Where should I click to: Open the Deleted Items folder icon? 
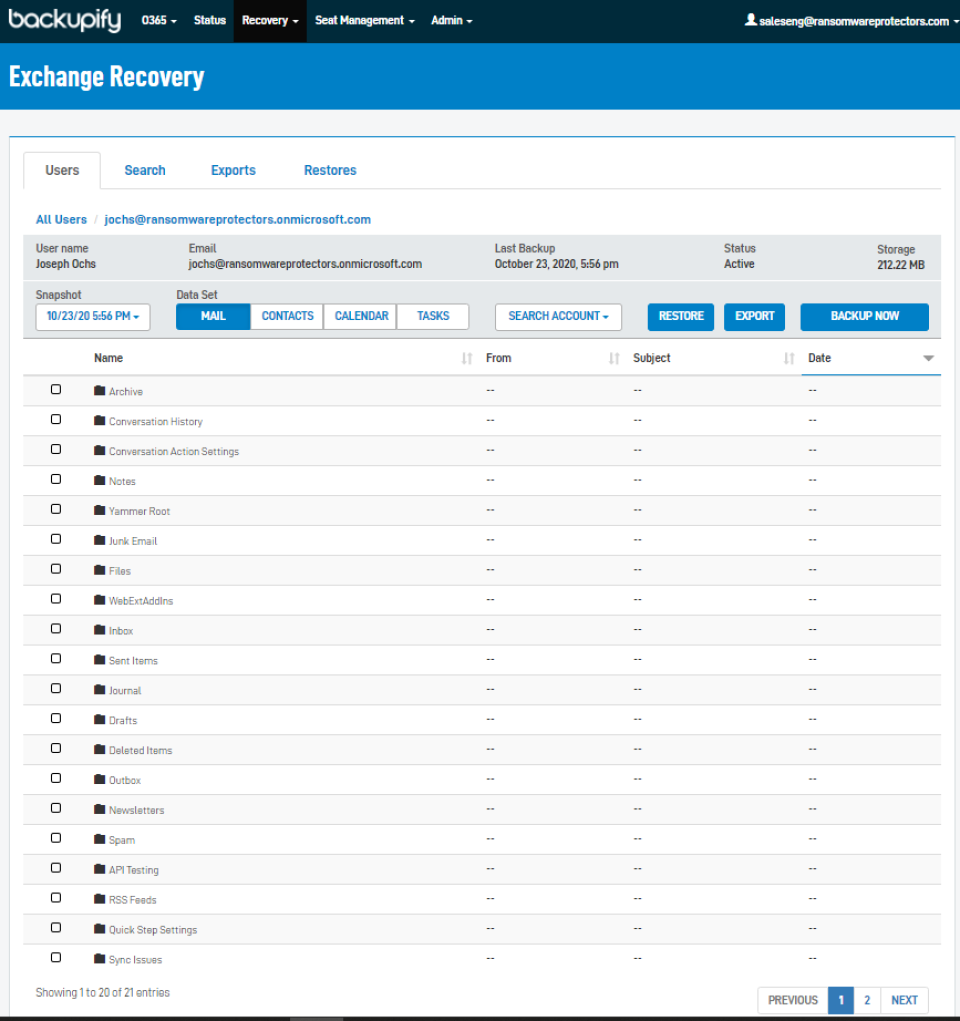(x=98, y=749)
